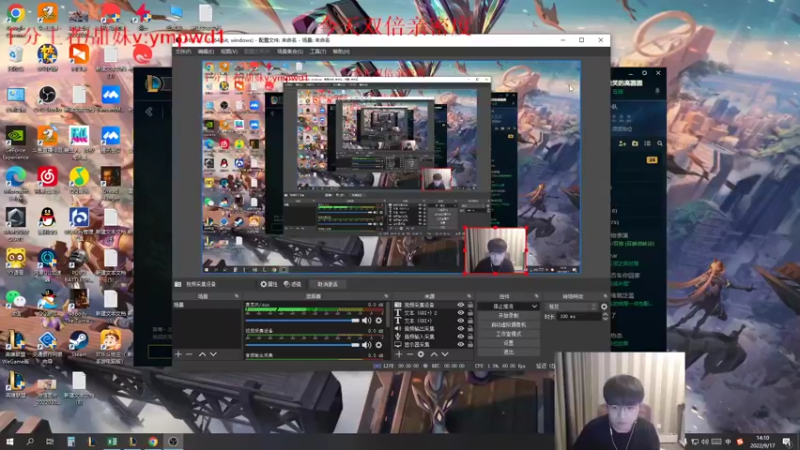Toggle visibility of 文本 (GDI+) 2 source

pos(461,313)
